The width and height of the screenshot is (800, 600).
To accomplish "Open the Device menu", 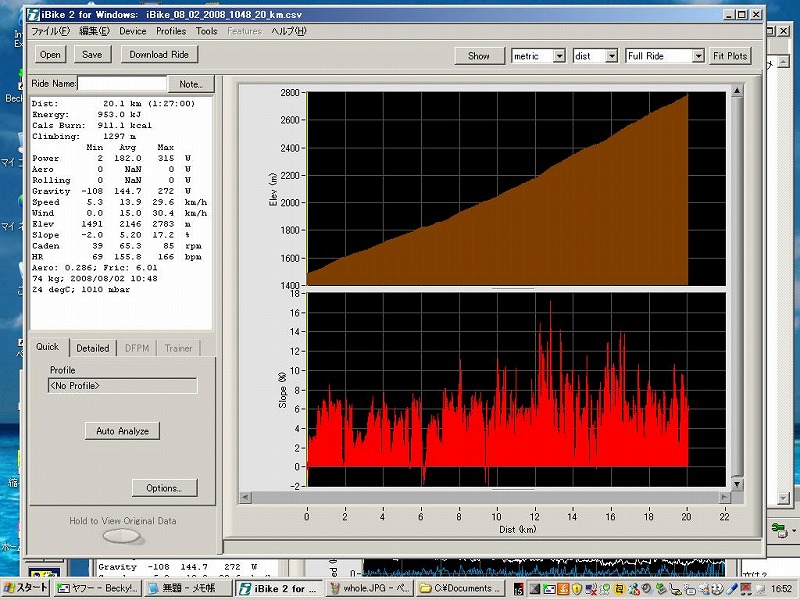I will [132, 31].
